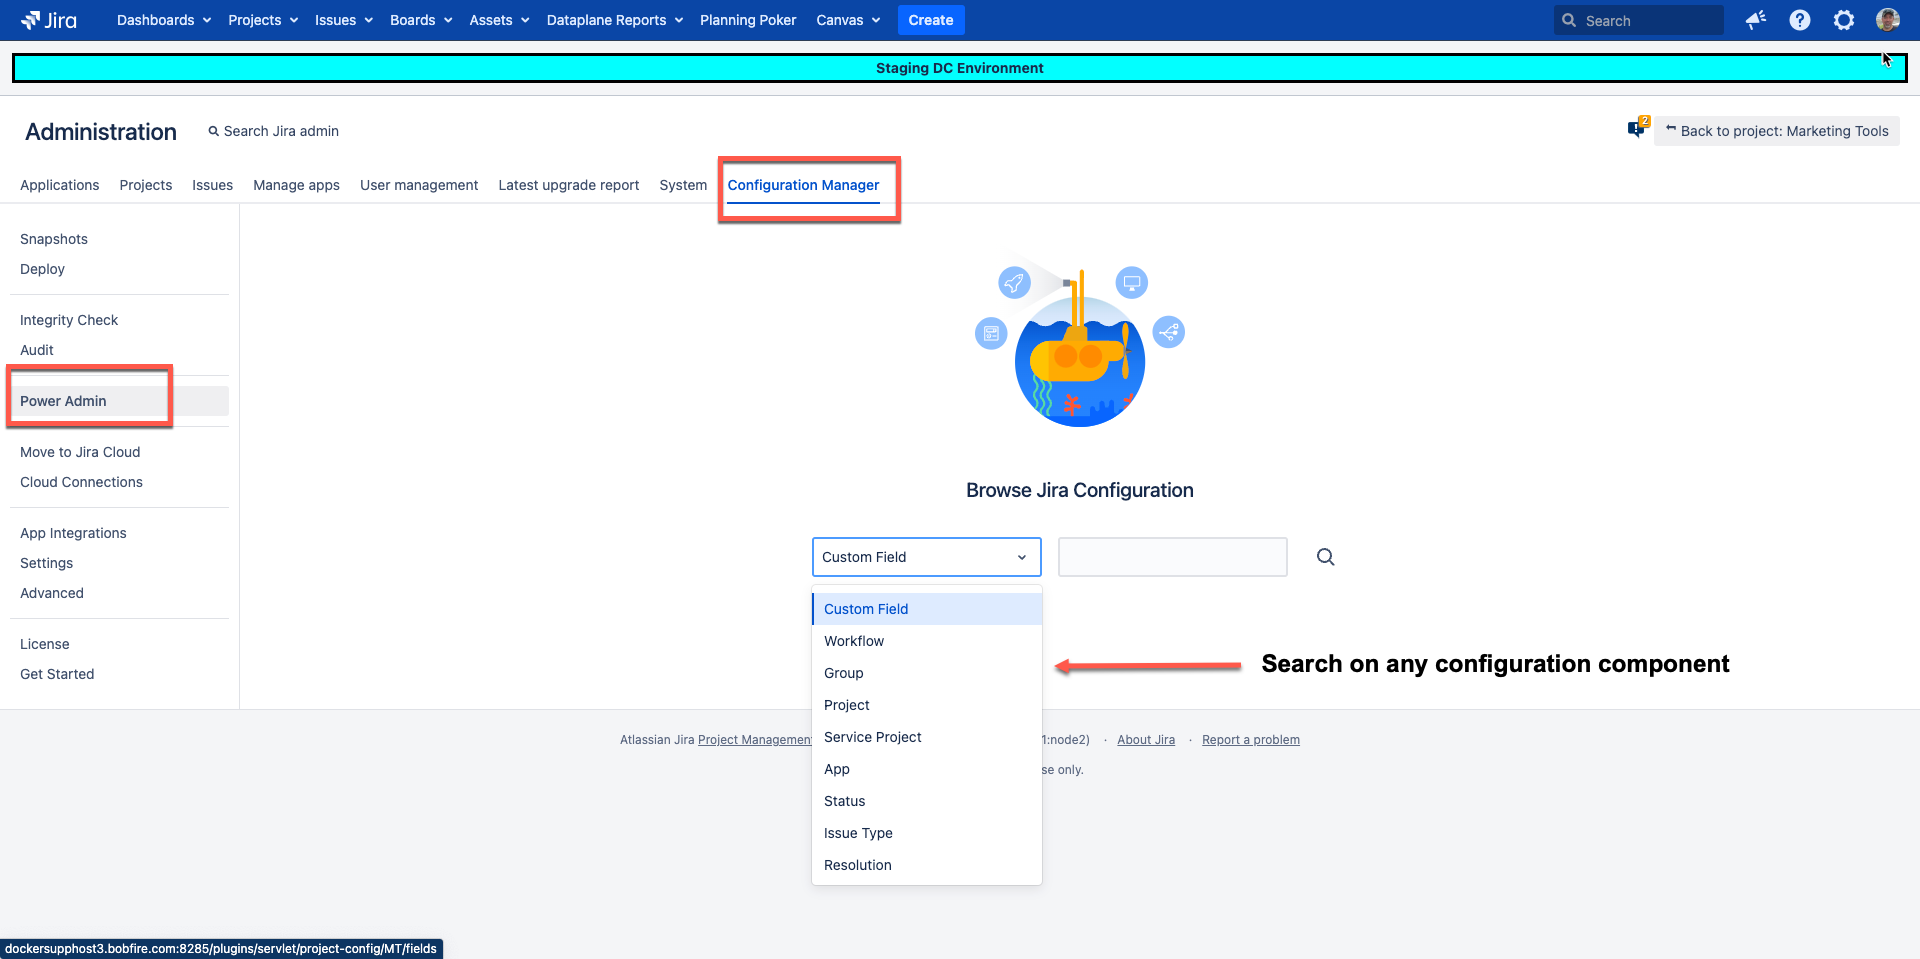Click the cyan Staging DC Environment banner
This screenshot has height=959, width=1920.
click(959, 68)
